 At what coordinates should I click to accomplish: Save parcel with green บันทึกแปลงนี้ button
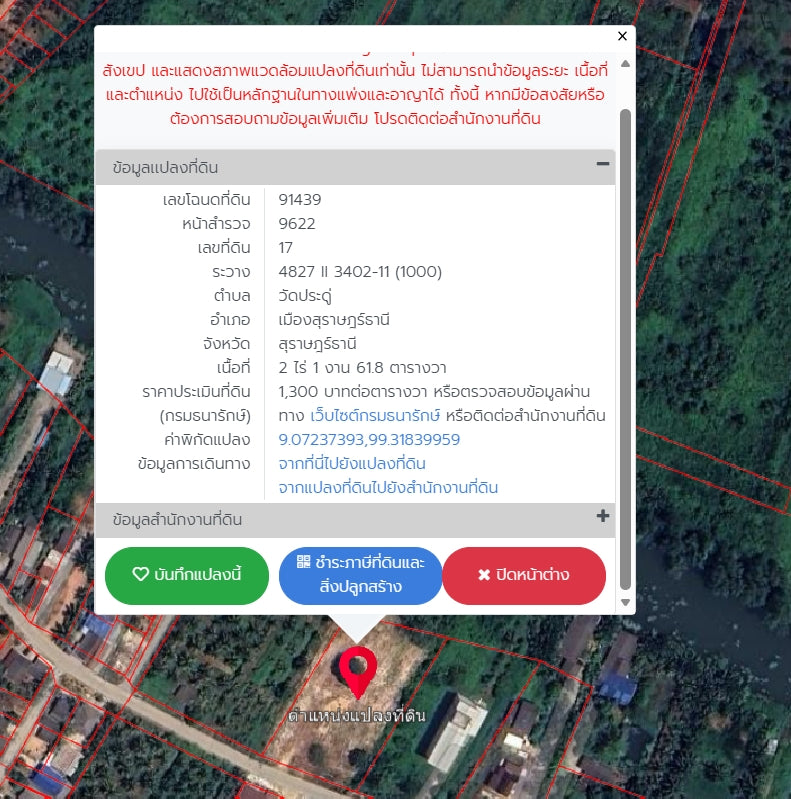[x=186, y=576]
